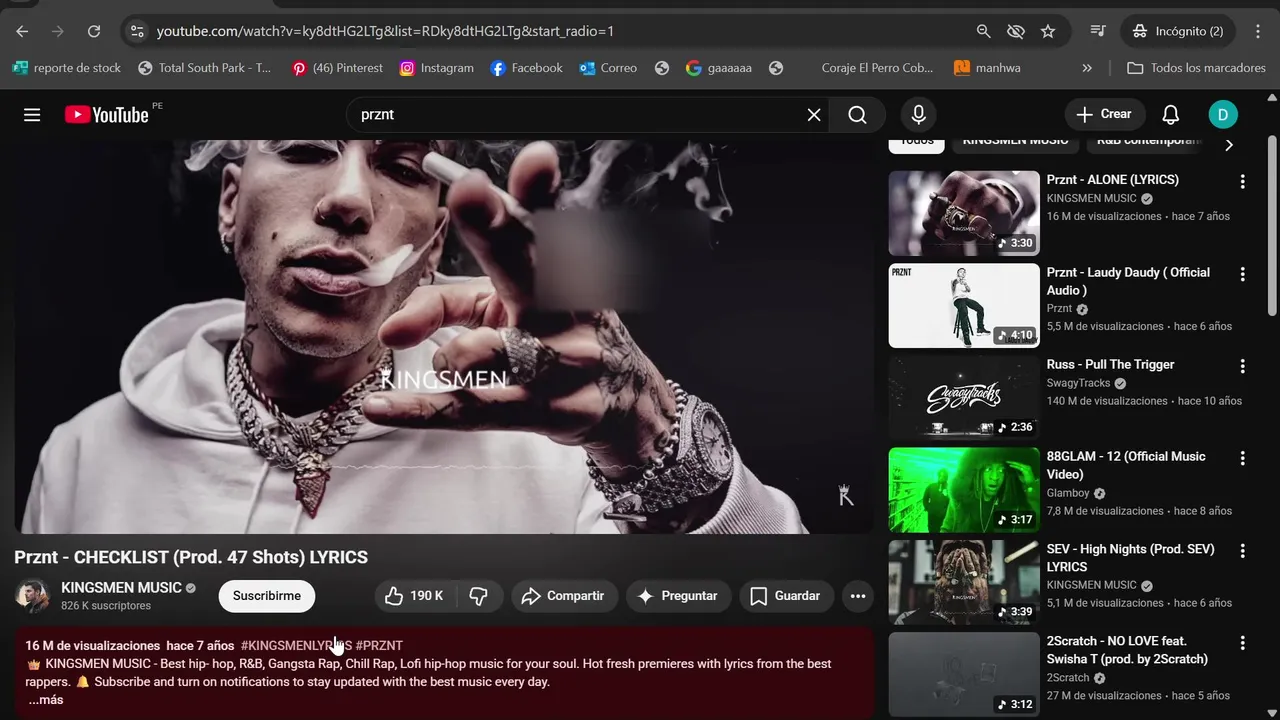1280x720 pixels.
Task: Click the Crear button
Action: click(1104, 114)
